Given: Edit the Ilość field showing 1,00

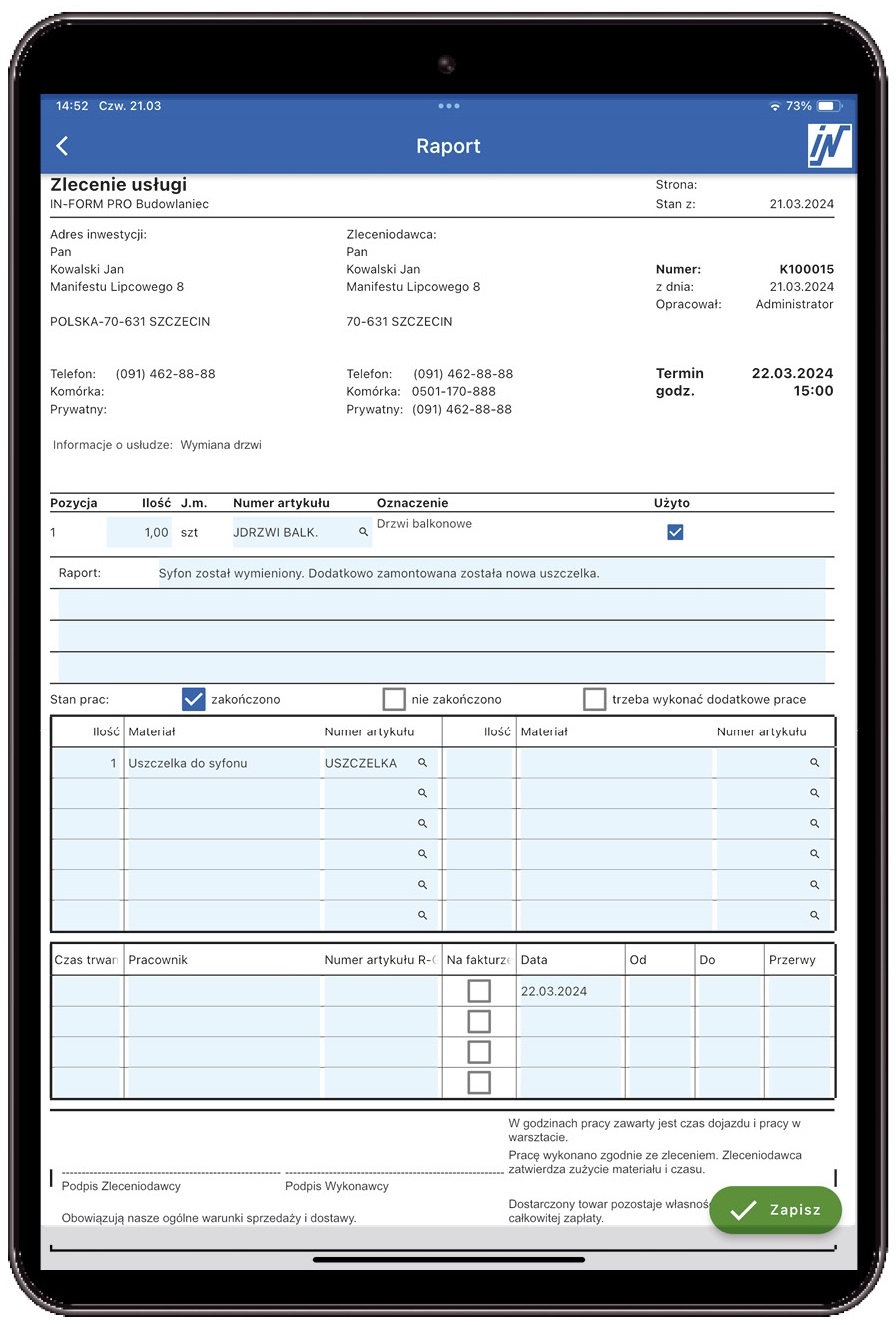Looking at the screenshot, I should click(140, 533).
